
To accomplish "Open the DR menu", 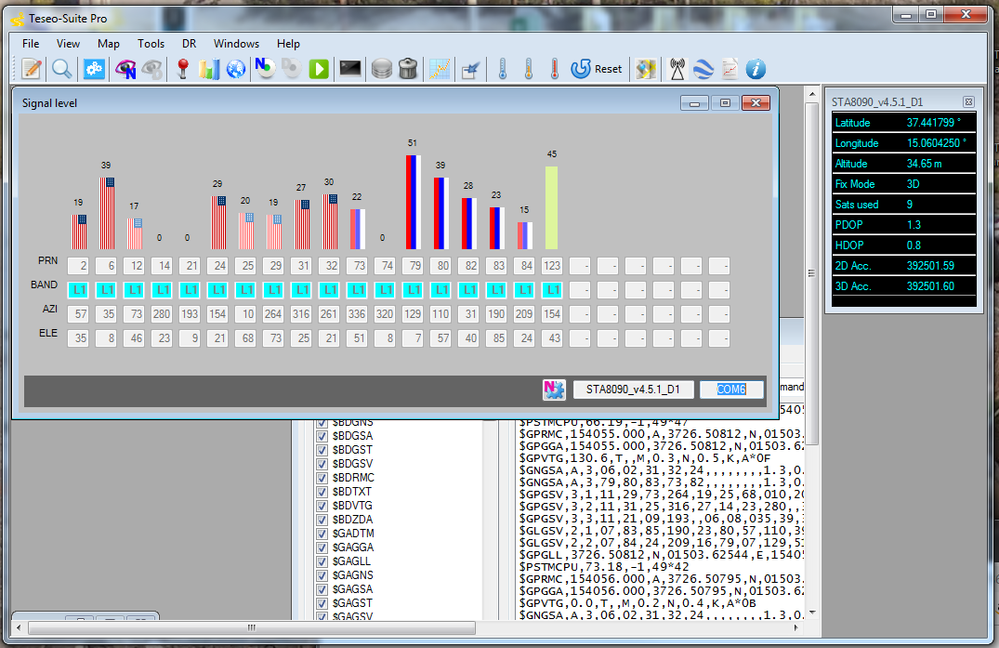I will point(189,43).
